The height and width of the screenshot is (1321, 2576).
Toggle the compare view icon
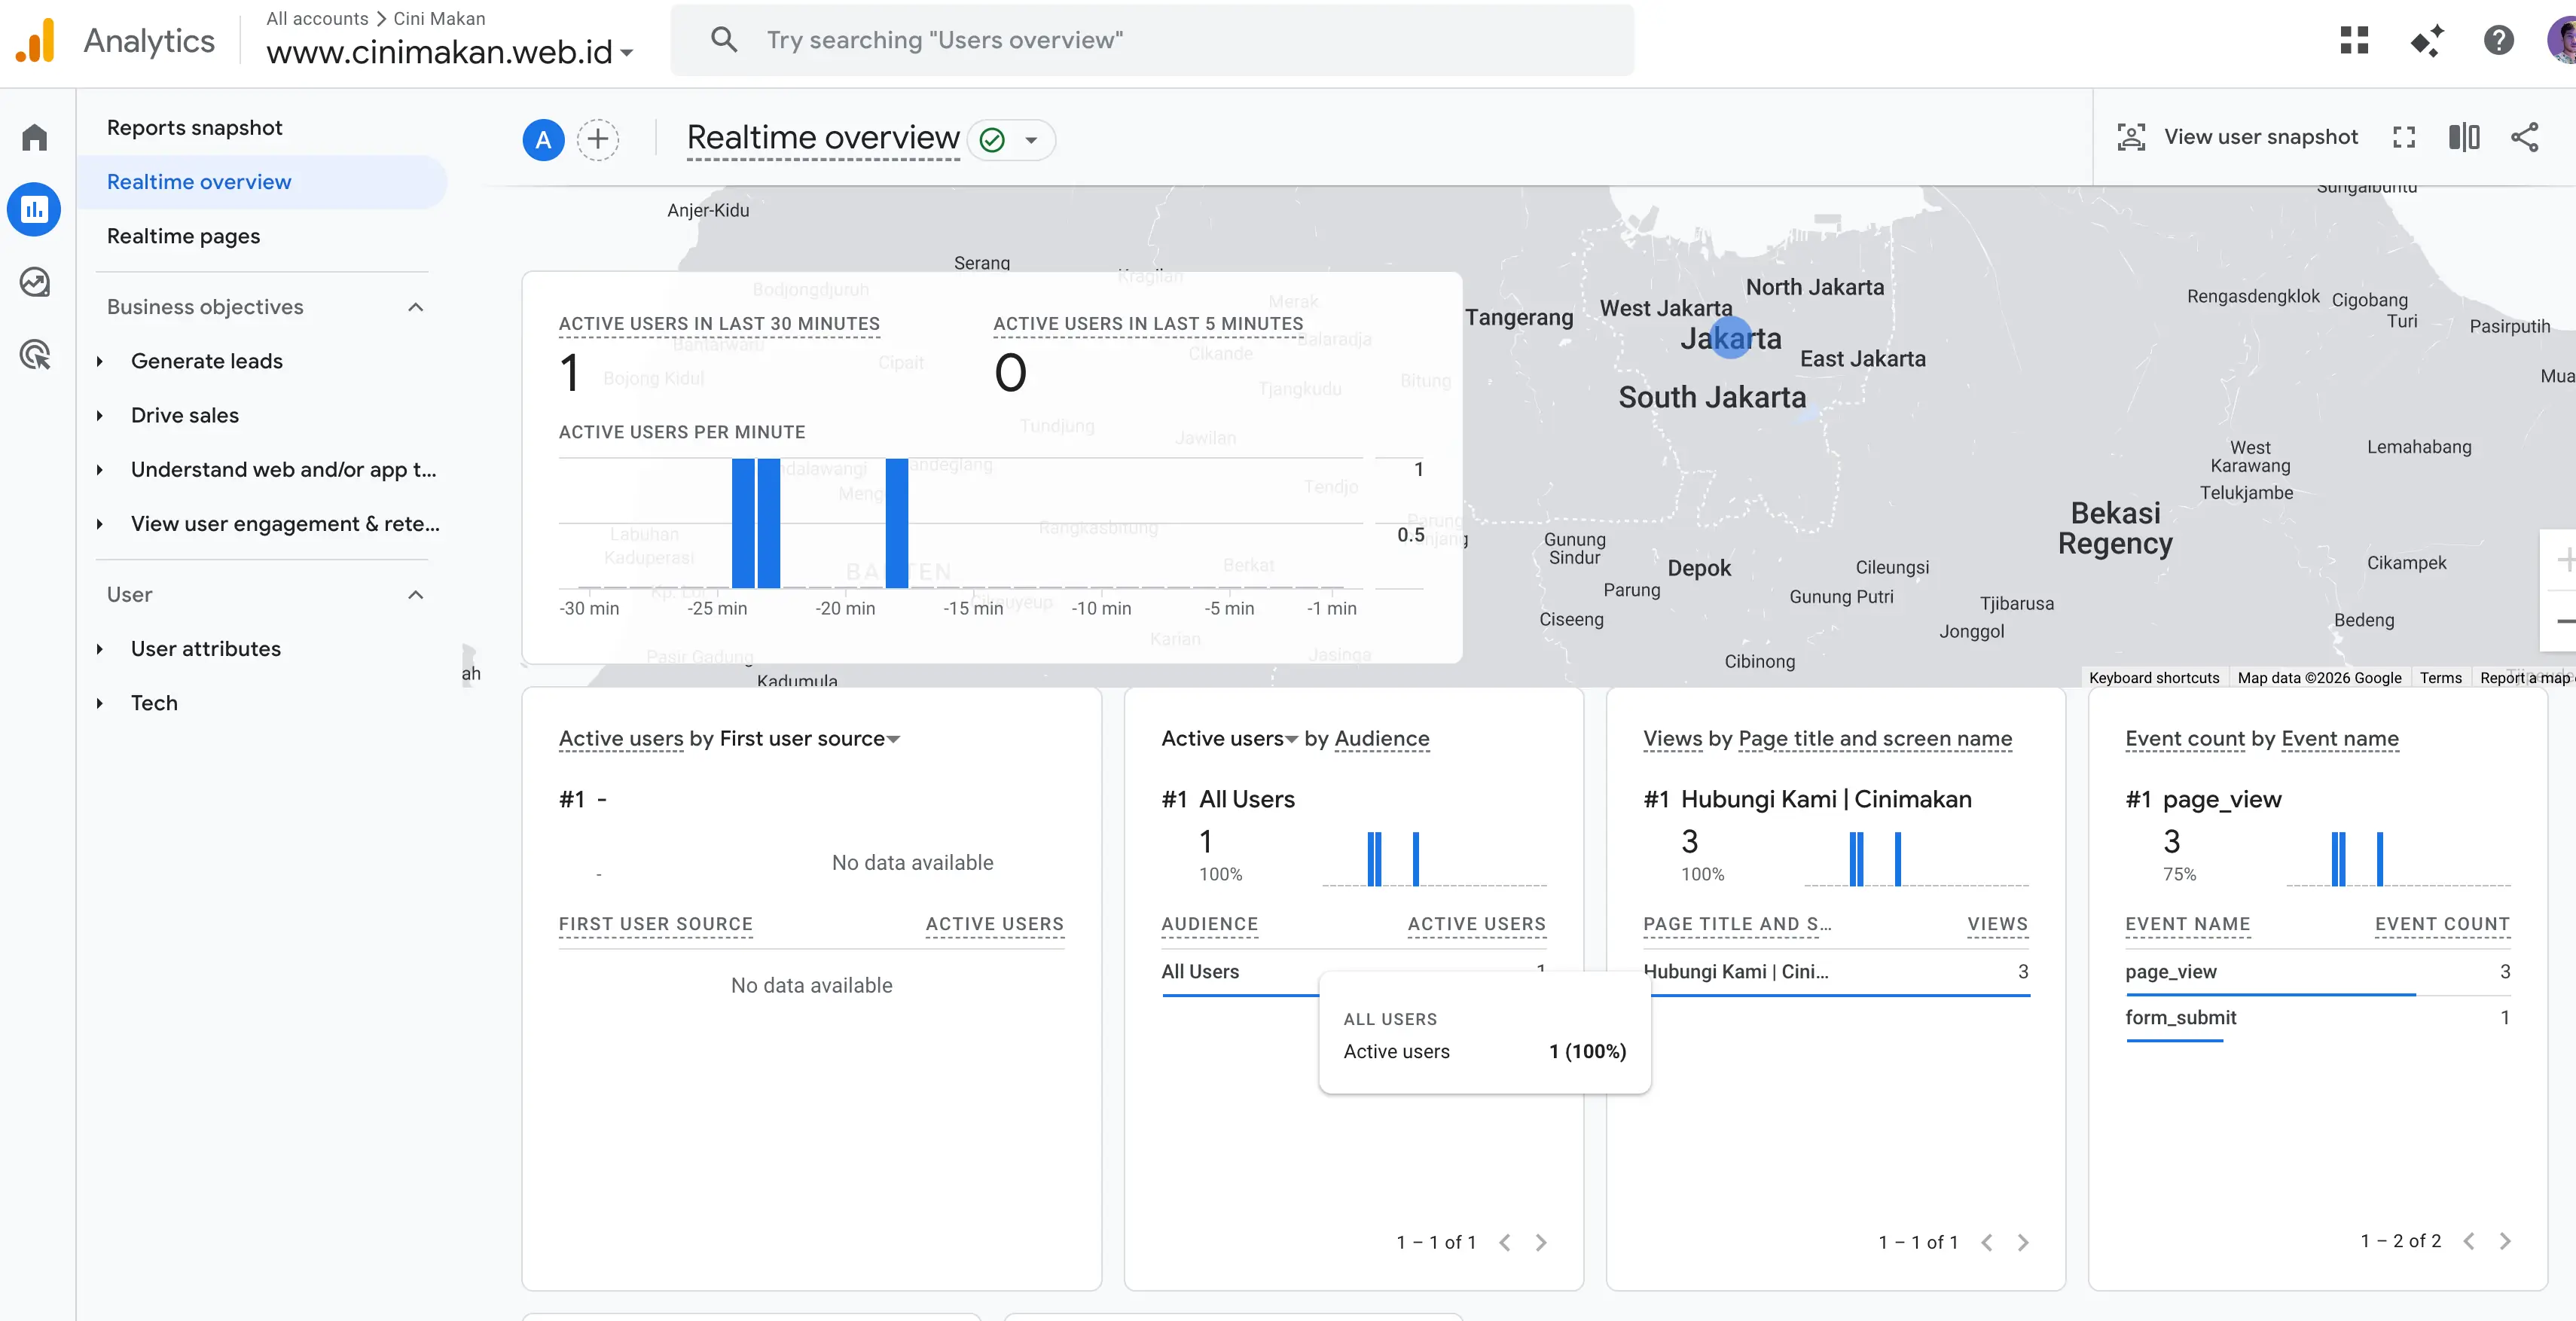click(x=2464, y=137)
